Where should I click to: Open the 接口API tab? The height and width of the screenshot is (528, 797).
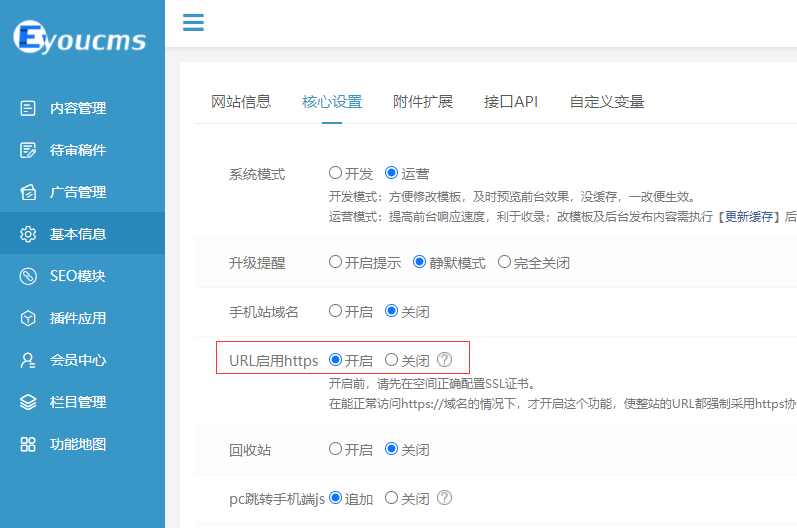(510, 102)
